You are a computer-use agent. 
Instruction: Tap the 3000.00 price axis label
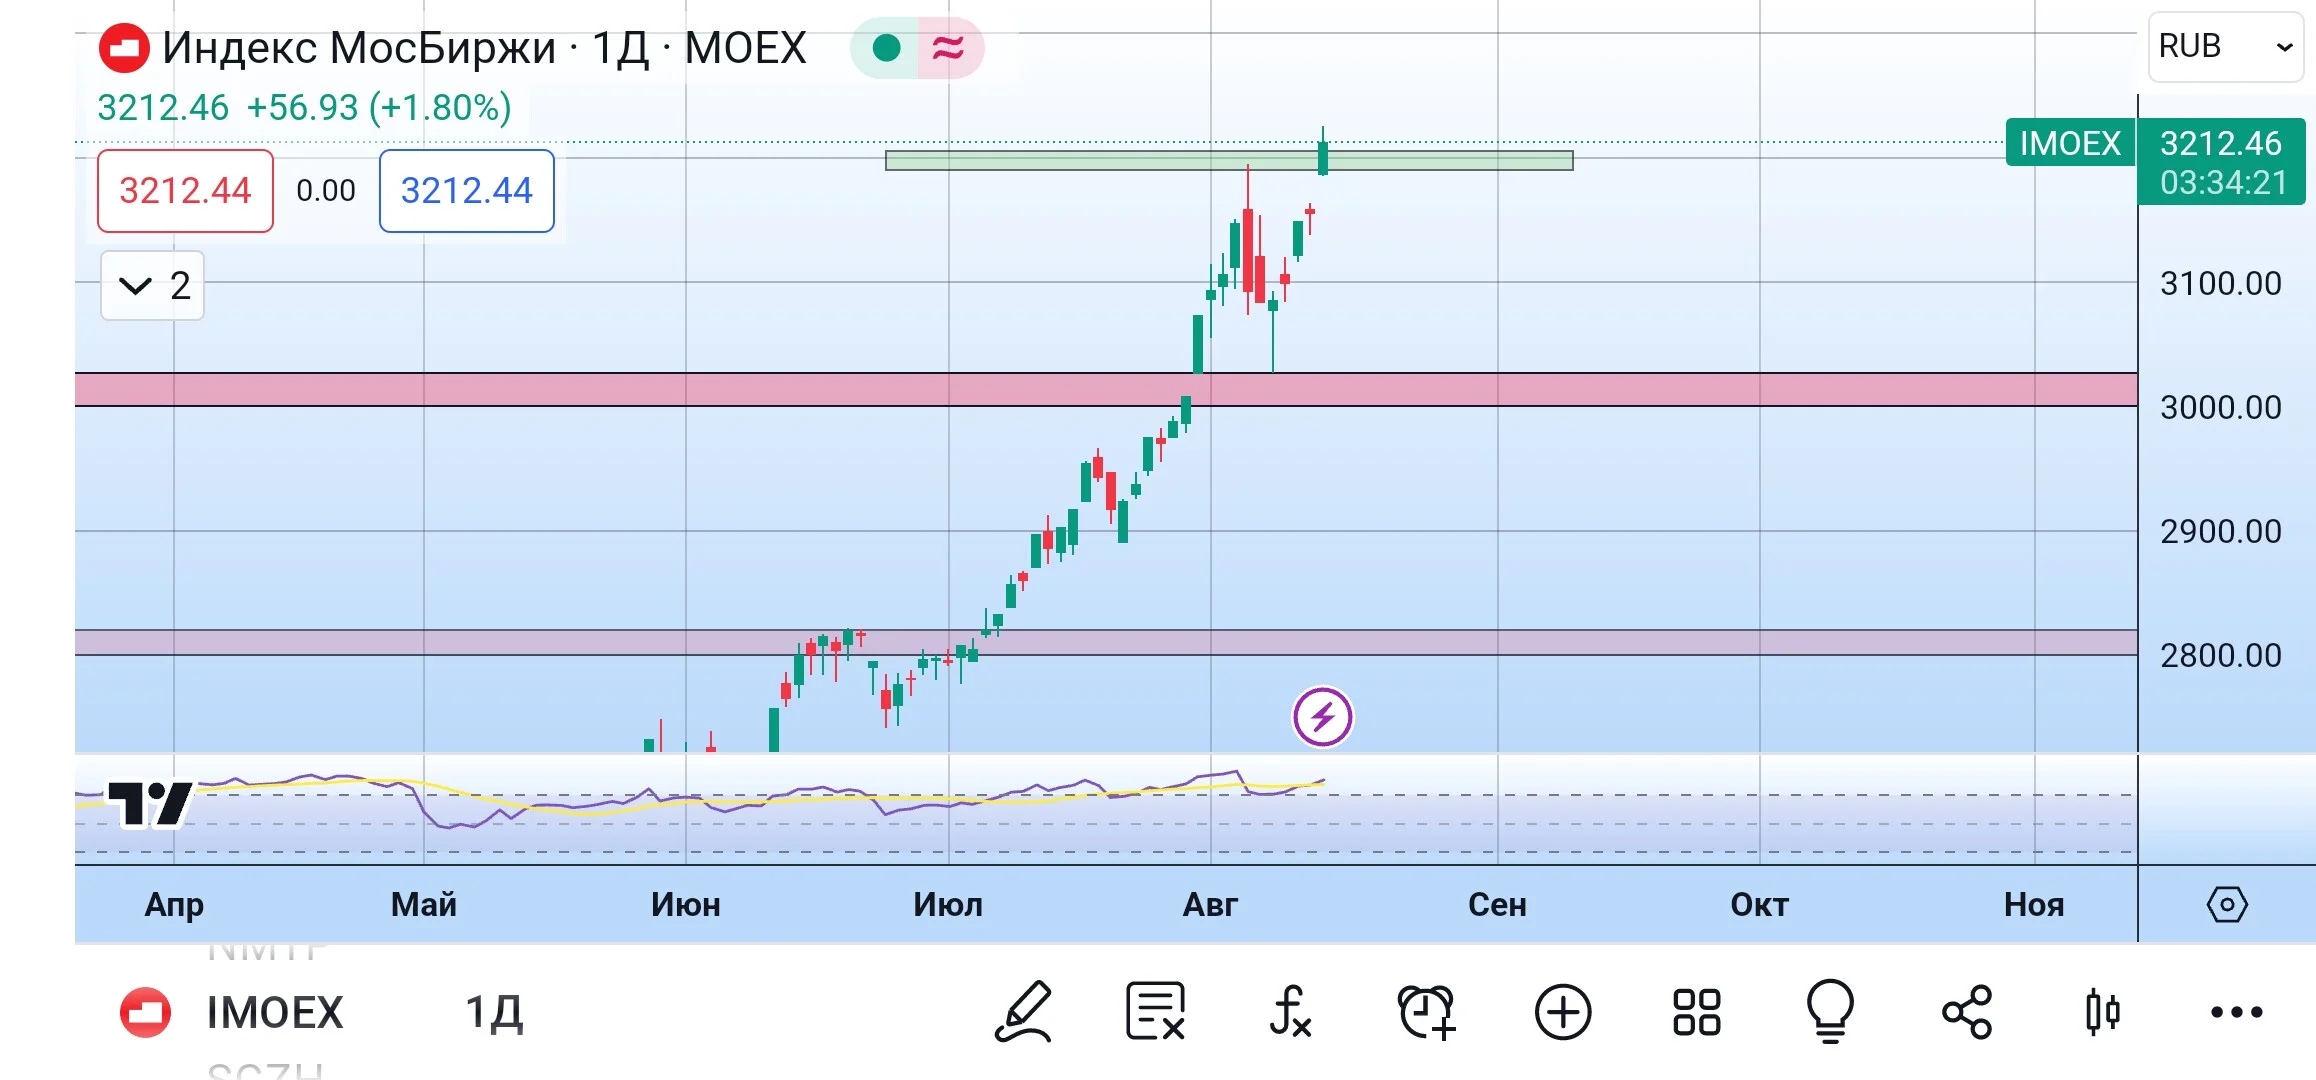click(x=2221, y=408)
